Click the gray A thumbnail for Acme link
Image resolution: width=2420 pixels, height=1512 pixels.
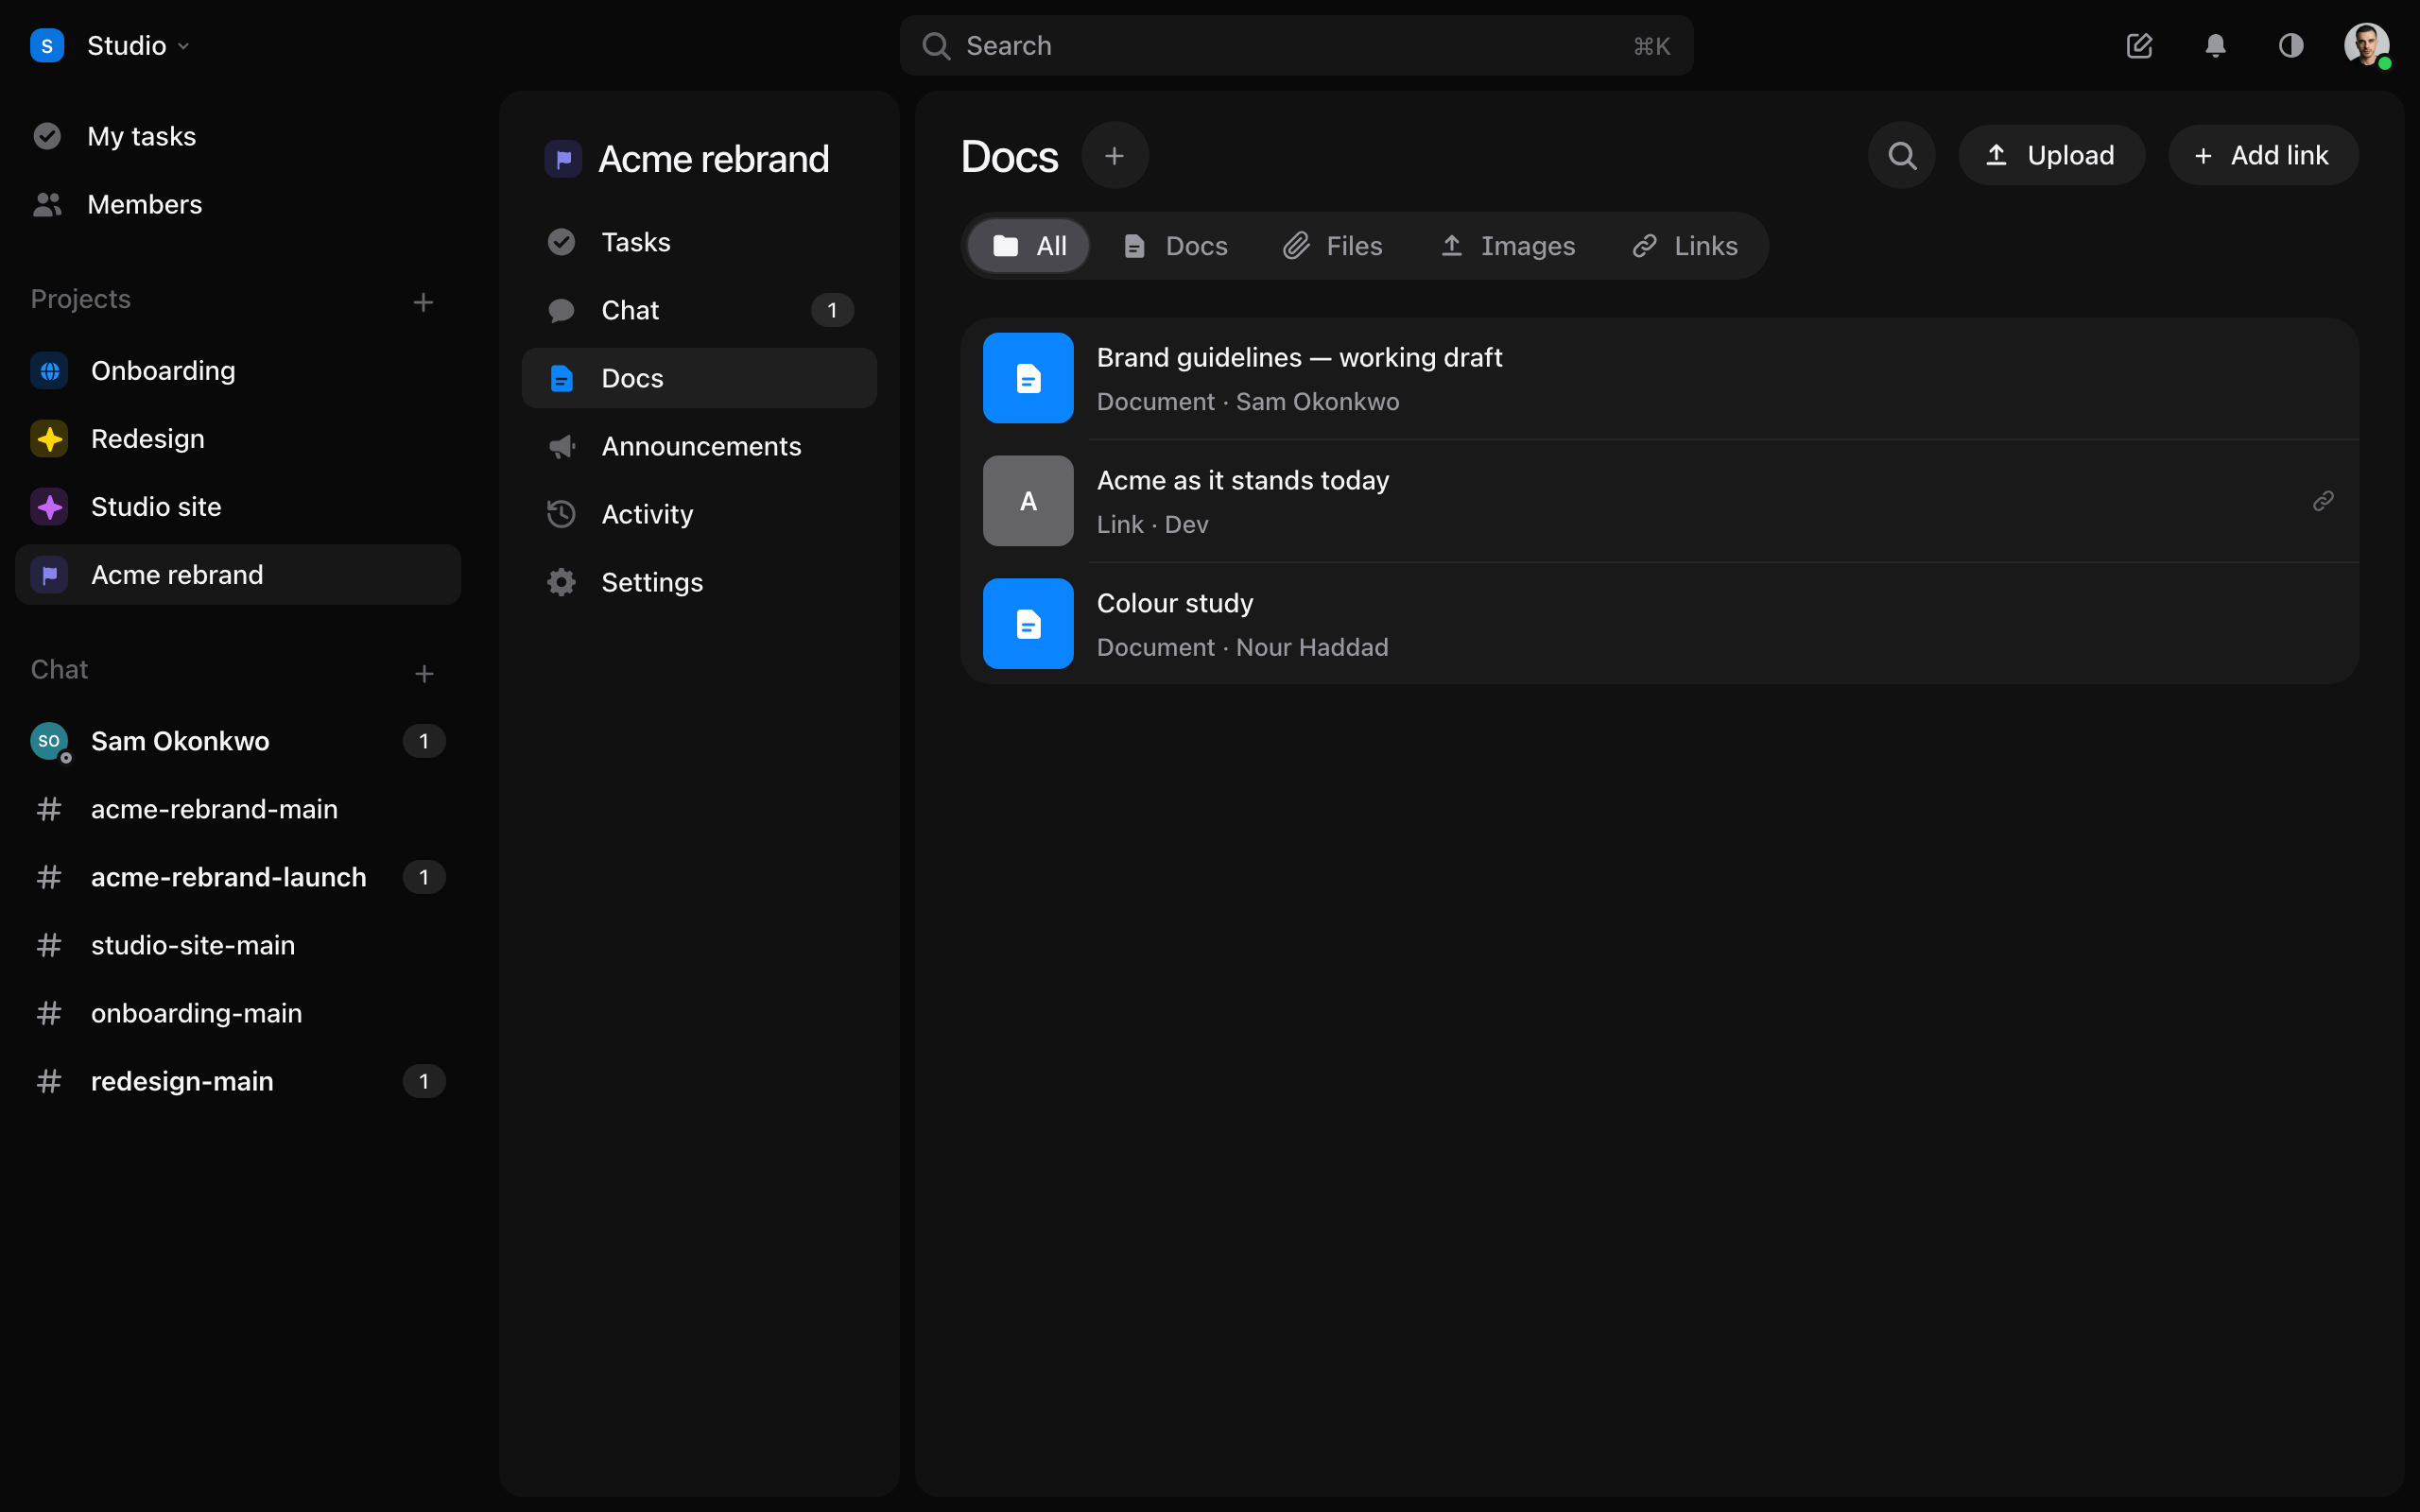click(x=1028, y=501)
